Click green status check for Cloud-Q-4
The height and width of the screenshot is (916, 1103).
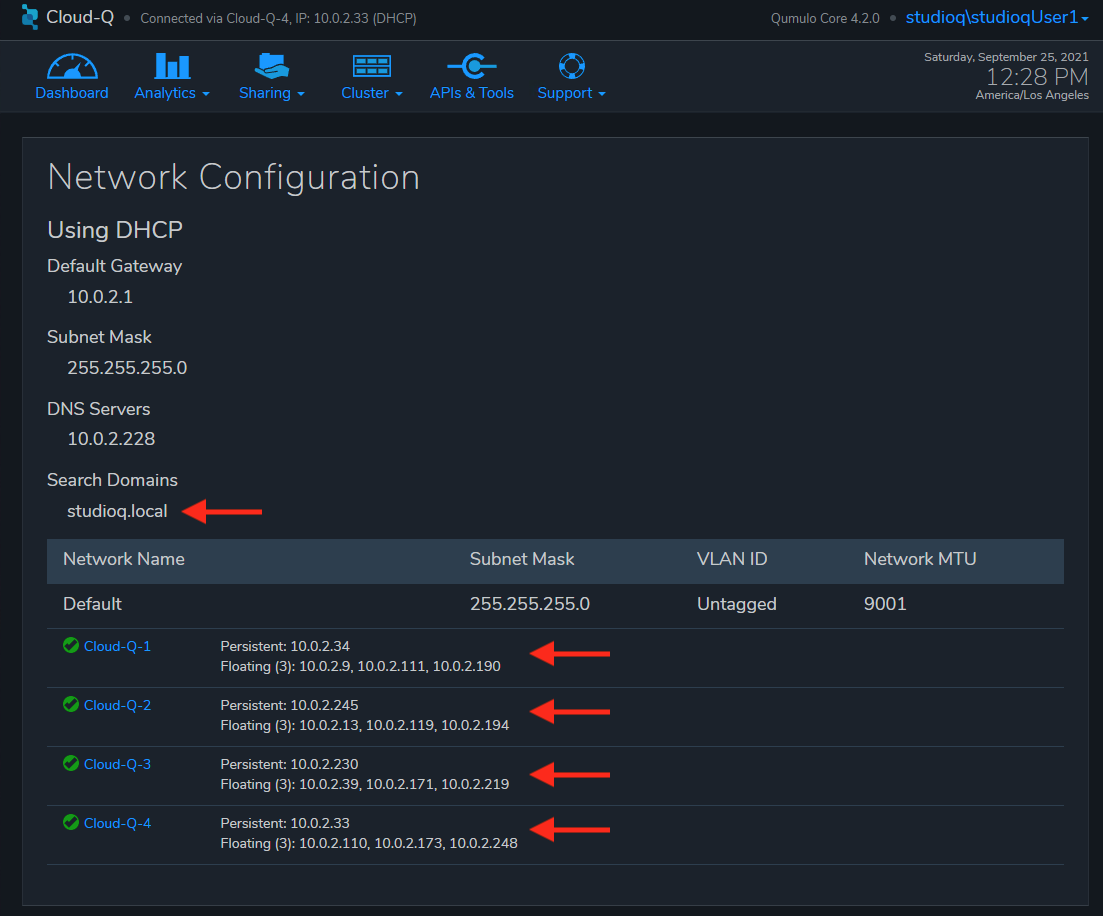(70, 822)
